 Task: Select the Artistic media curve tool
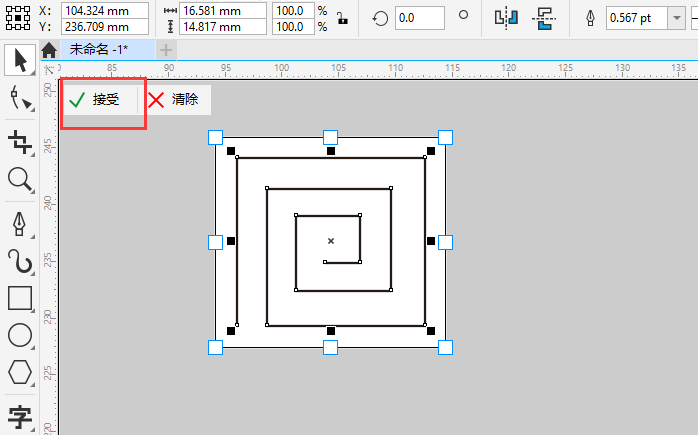(x=20, y=261)
